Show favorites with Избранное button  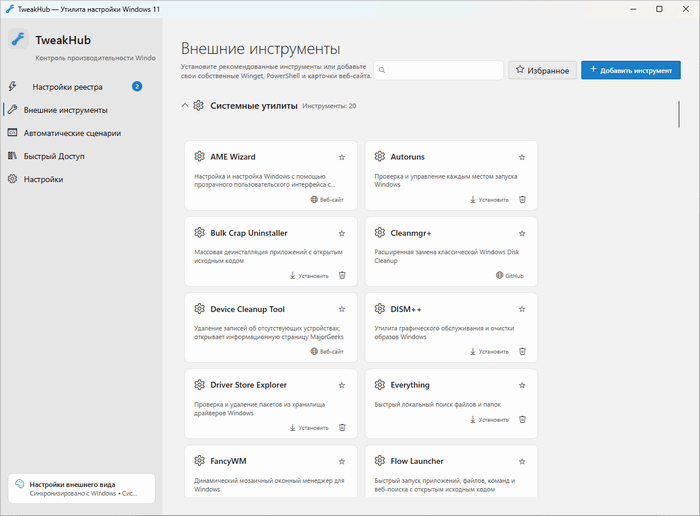[542, 70]
